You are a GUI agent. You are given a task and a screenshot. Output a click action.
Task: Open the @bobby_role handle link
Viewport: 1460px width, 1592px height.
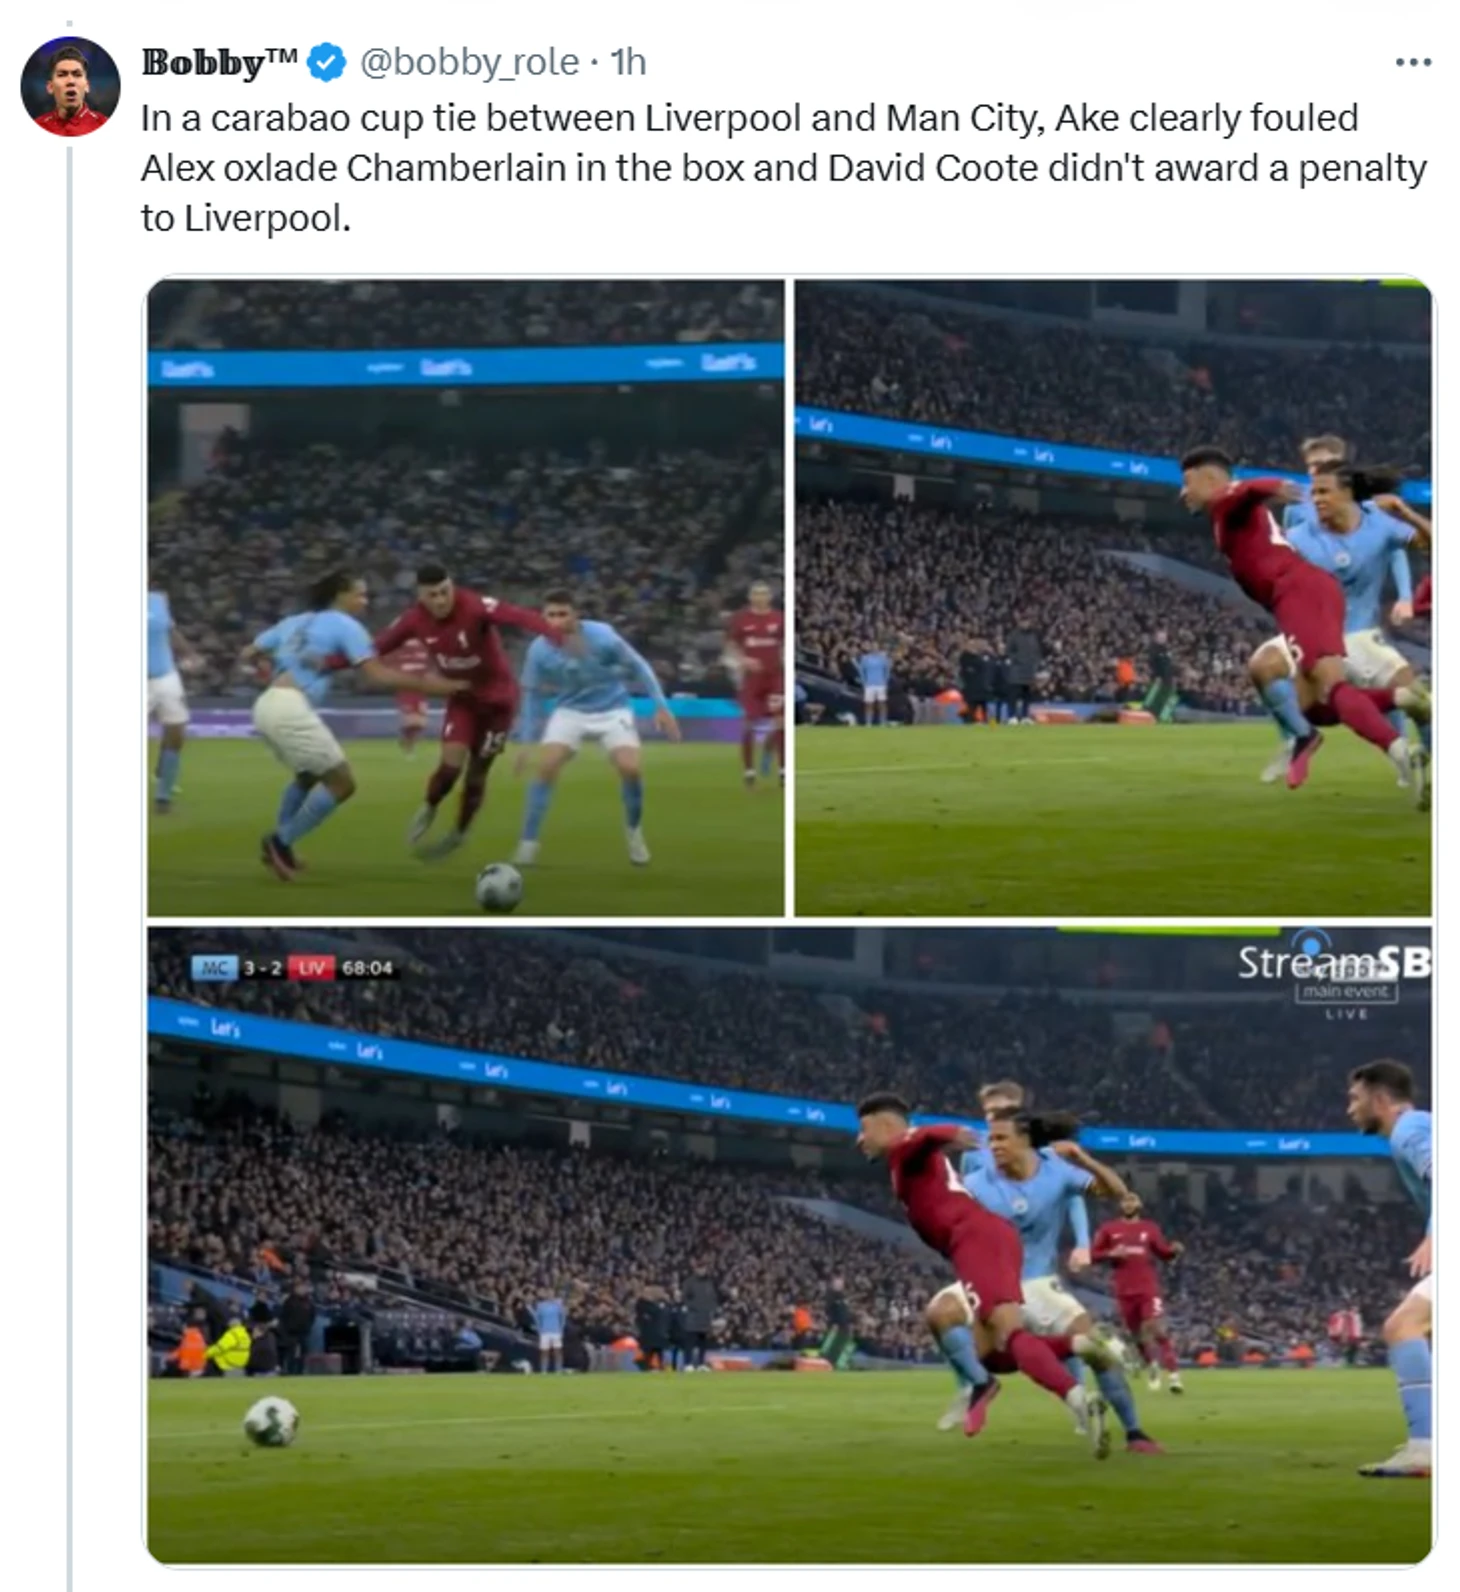(x=468, y=62)
